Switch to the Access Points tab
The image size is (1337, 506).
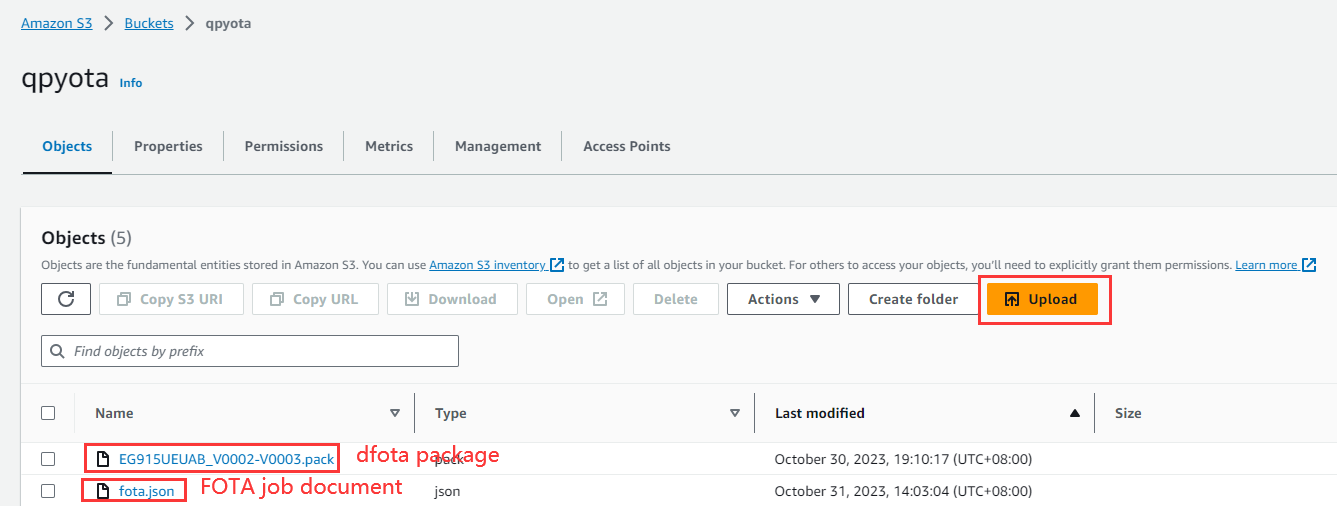tap(627, 146)
